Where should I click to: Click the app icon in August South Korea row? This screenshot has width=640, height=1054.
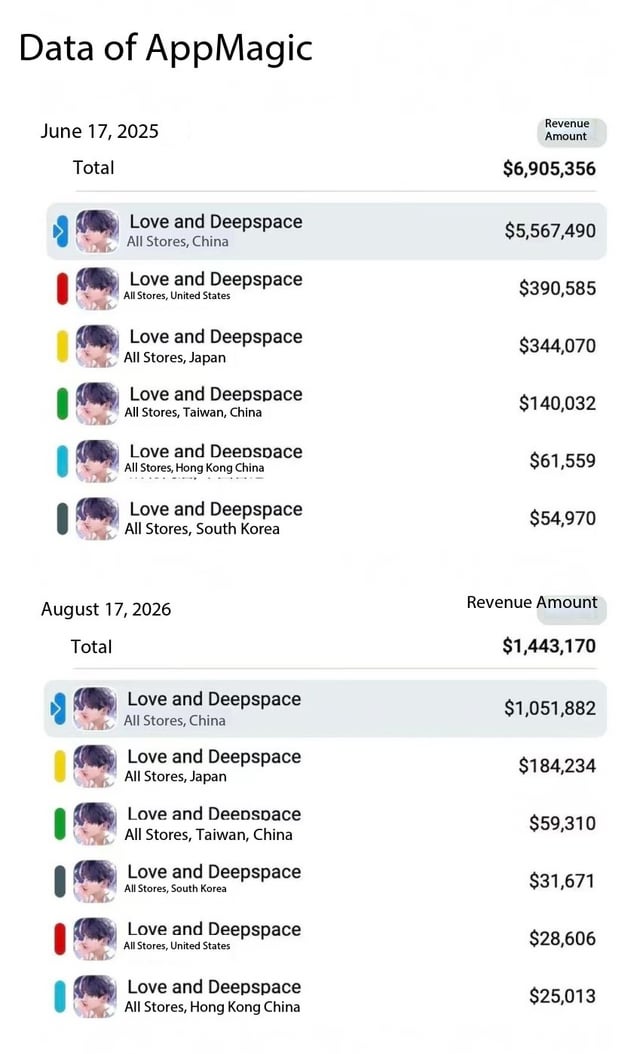[x=95, y=881]
